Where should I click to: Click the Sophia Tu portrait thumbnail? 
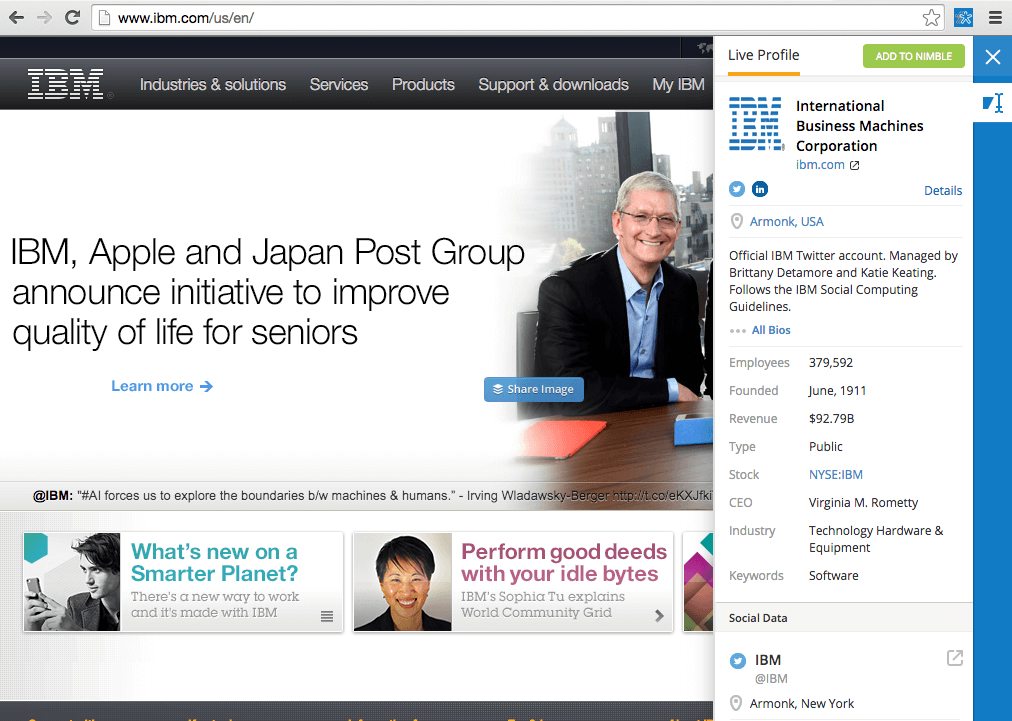pos(403,582)
